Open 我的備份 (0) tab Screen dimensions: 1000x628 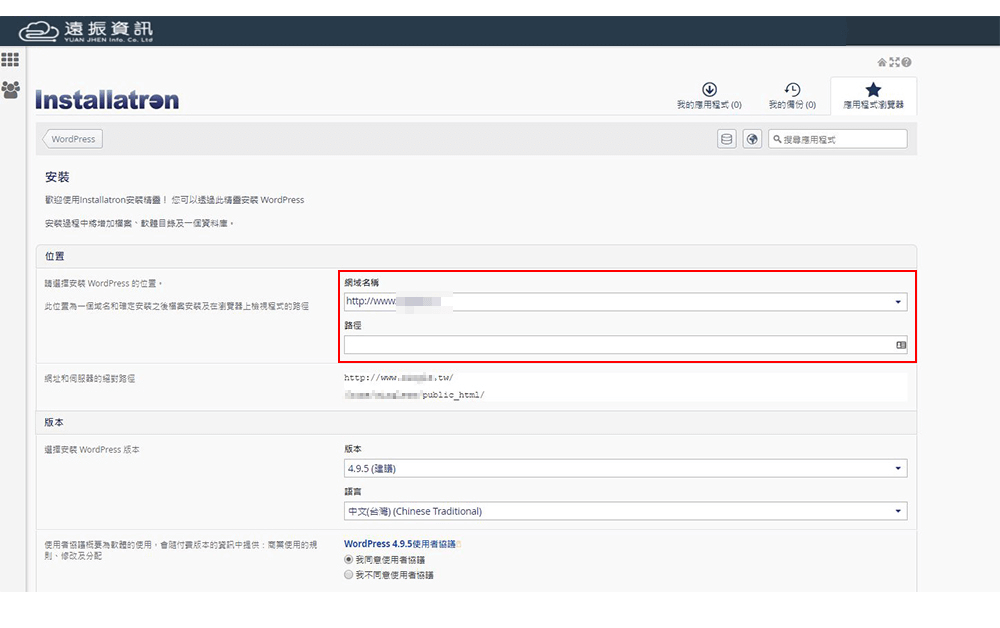(792, 96)
